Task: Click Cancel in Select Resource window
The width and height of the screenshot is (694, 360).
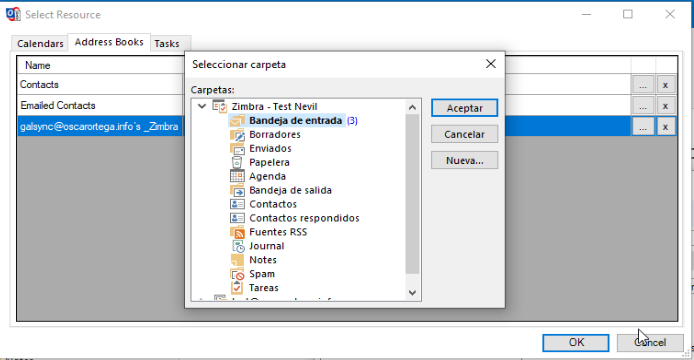Action: [650, 342]
